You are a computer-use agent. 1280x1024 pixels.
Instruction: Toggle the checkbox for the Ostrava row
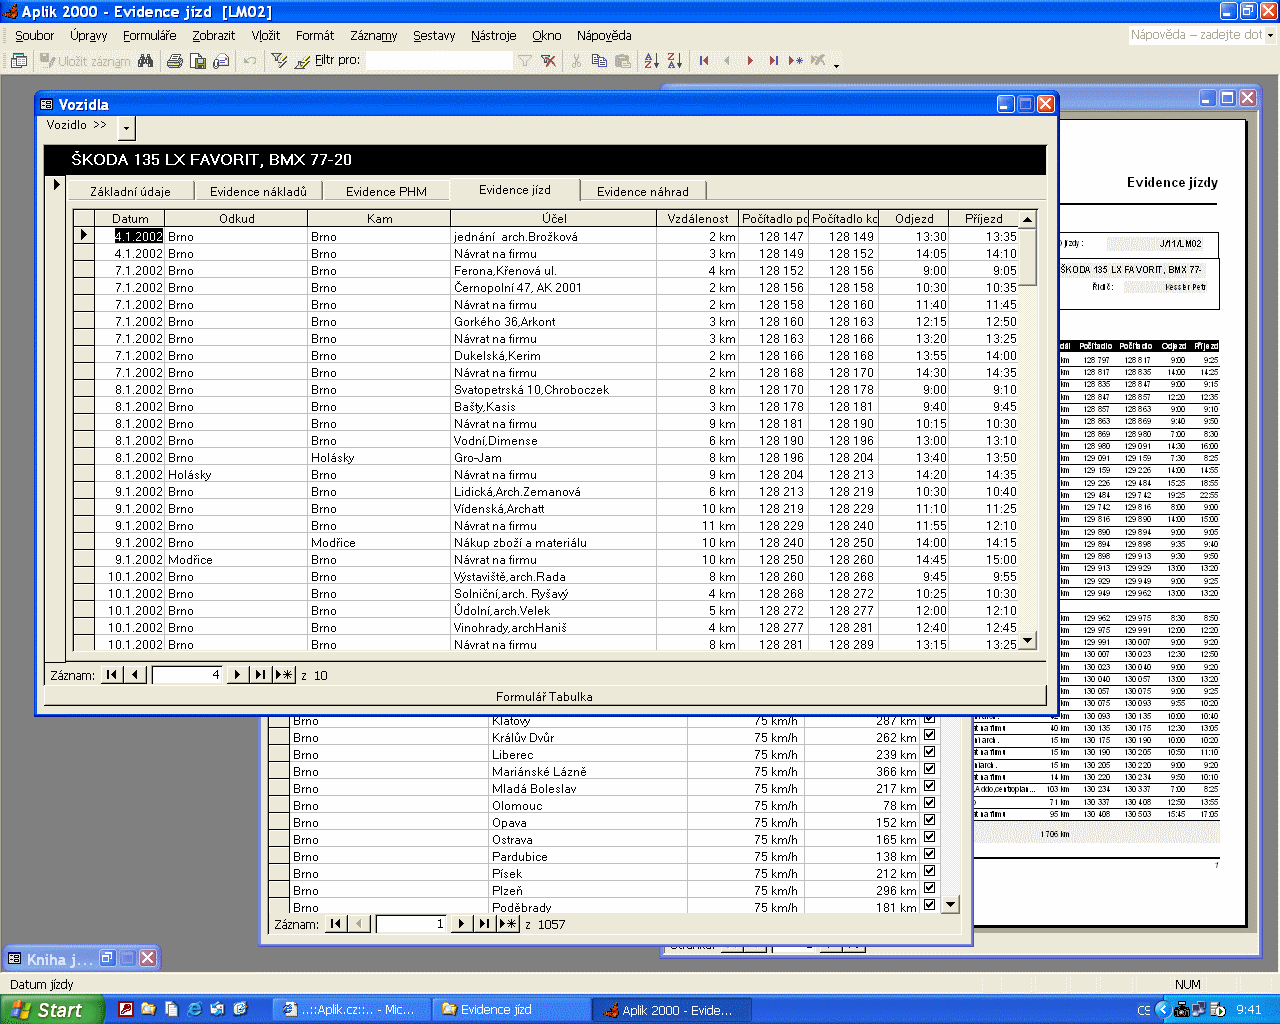tap(929, 837)
